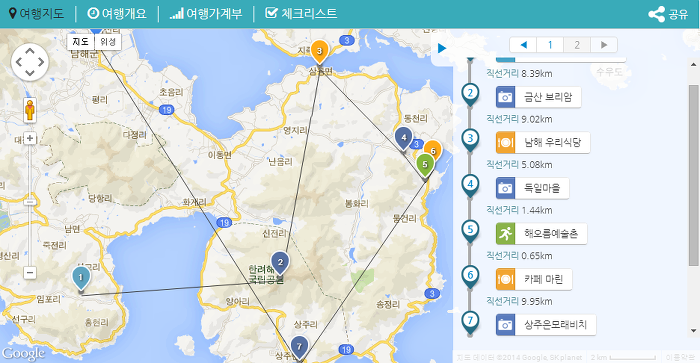Select 카페 마린 itinerary item
Viewport: 700px width, 363px height.
click(534, 279)
